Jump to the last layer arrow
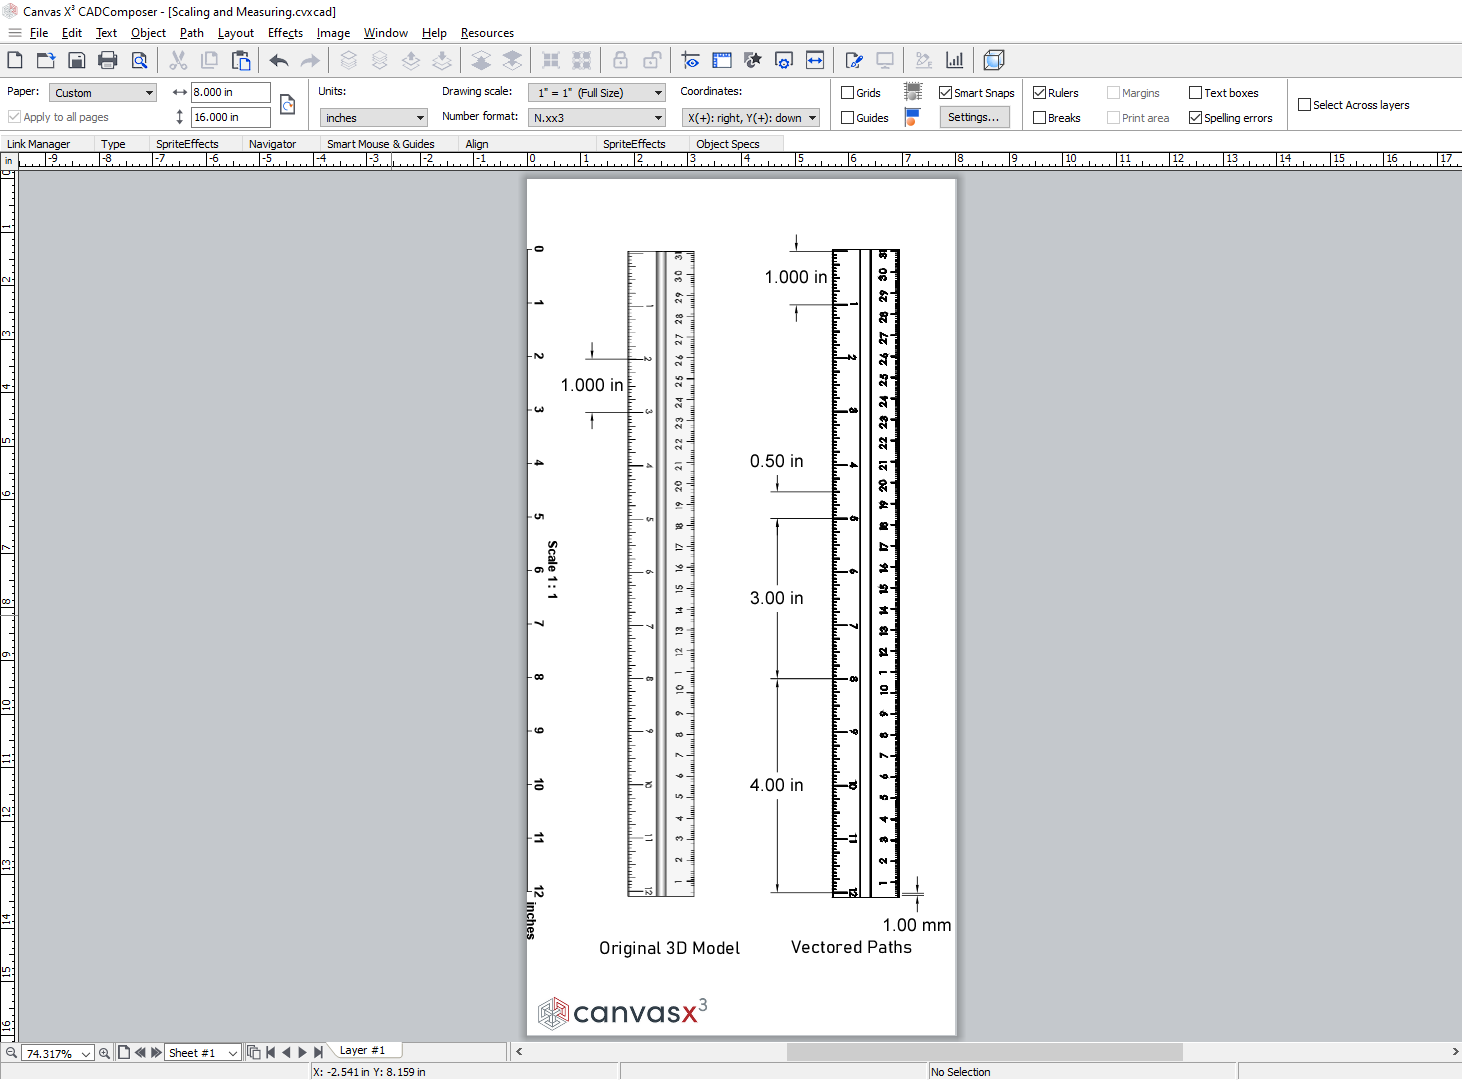The width and height of the screenshot is (1462, 1080). (318, 1052)
